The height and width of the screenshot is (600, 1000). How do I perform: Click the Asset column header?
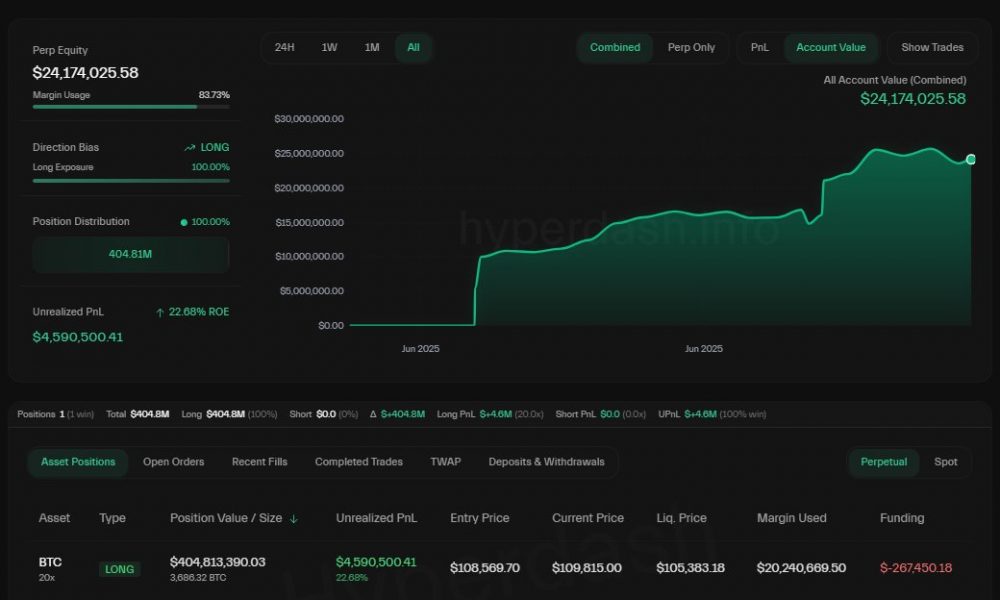[54, 518]
